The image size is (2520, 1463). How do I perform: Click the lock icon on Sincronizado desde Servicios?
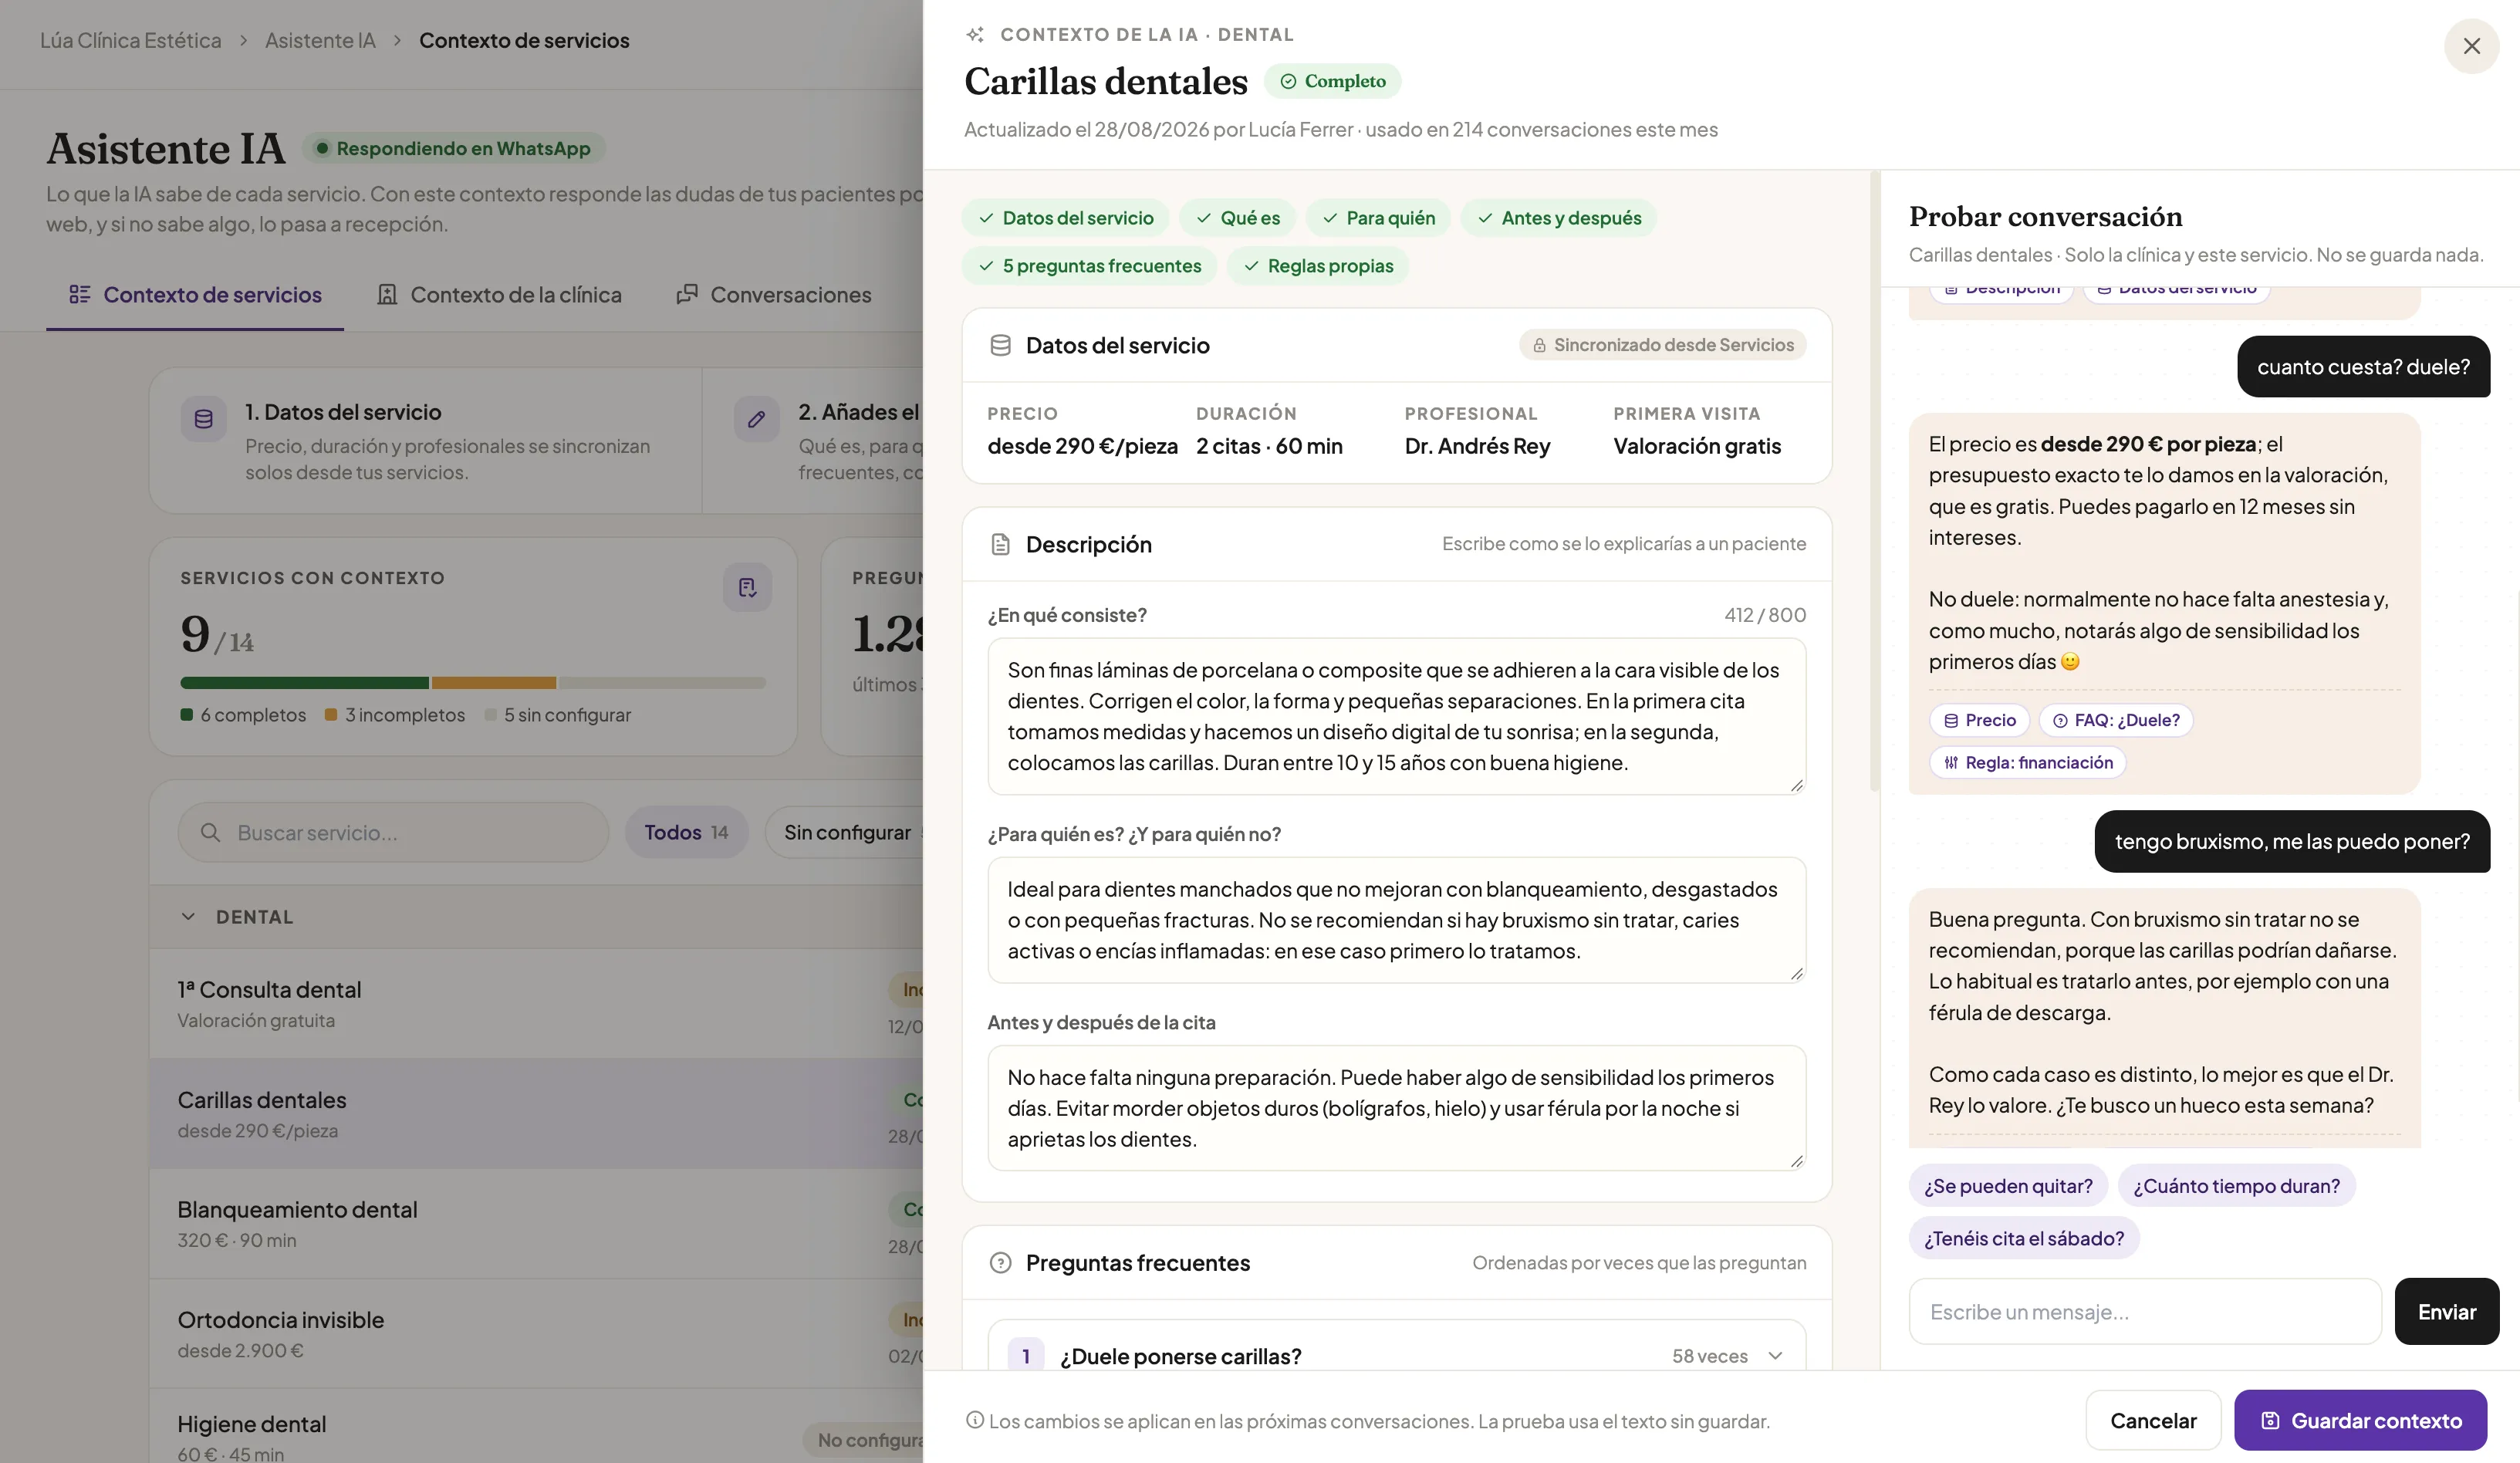pos(1539,345)
